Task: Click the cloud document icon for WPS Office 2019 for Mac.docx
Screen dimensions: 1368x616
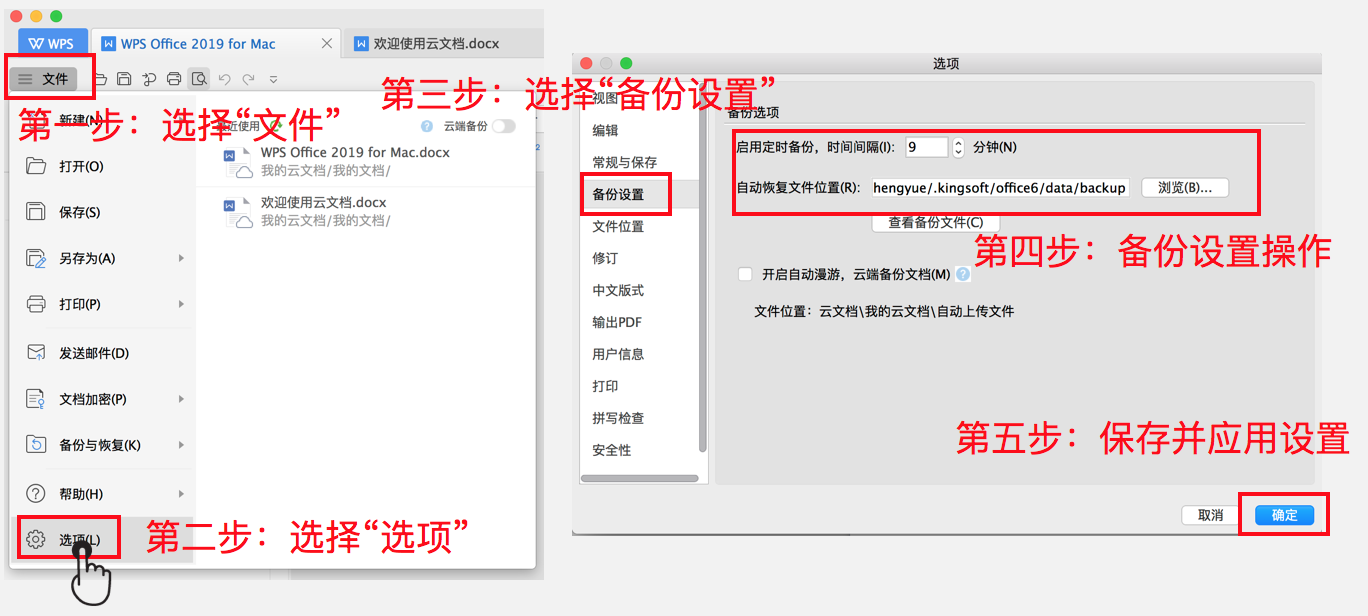Action: pos(237,163)
